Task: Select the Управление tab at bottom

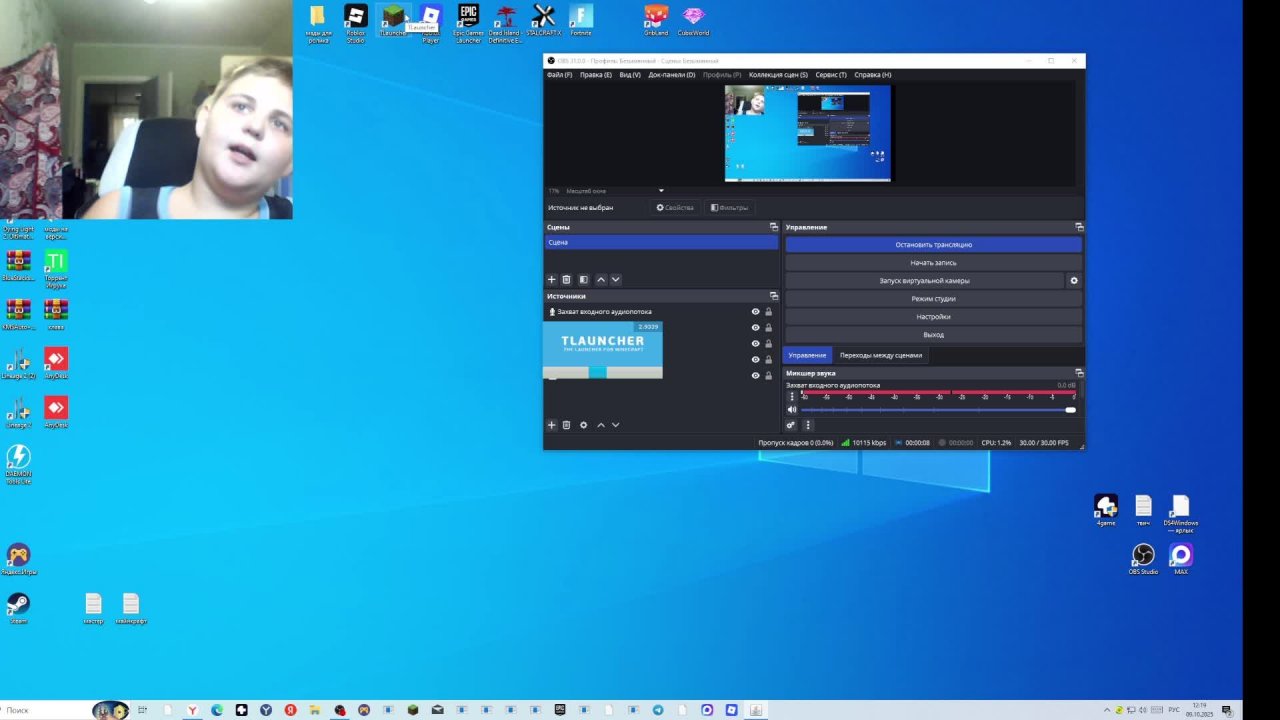Action: tap(807, 355)
